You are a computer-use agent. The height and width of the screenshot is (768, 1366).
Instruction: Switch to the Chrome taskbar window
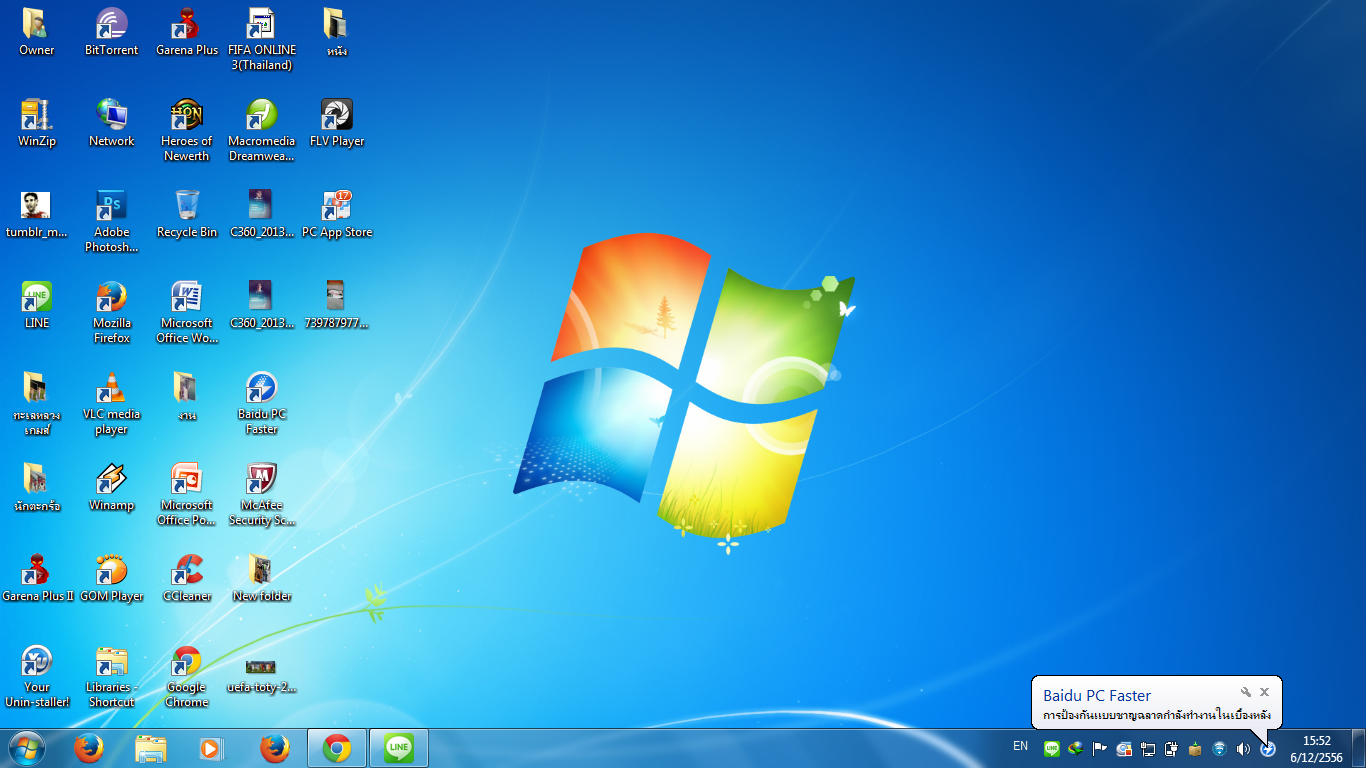pos(337,748)
